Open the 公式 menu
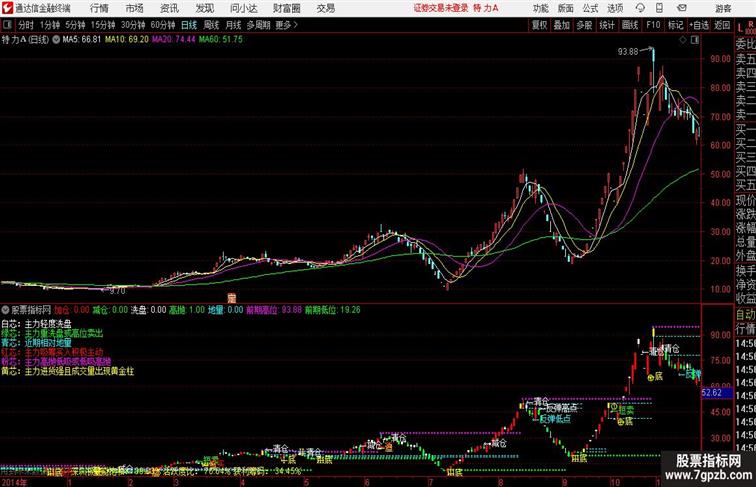 click(590, 8)
